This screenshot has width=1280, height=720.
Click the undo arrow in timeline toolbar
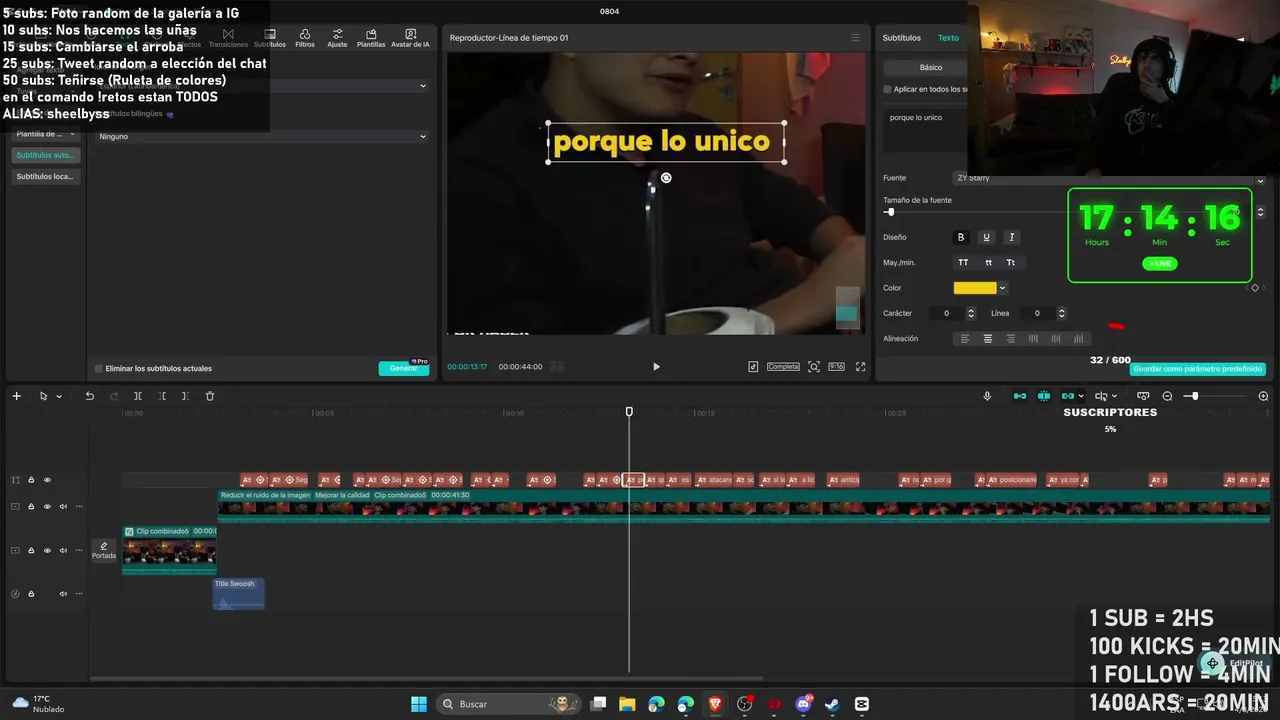pos(90,396)
